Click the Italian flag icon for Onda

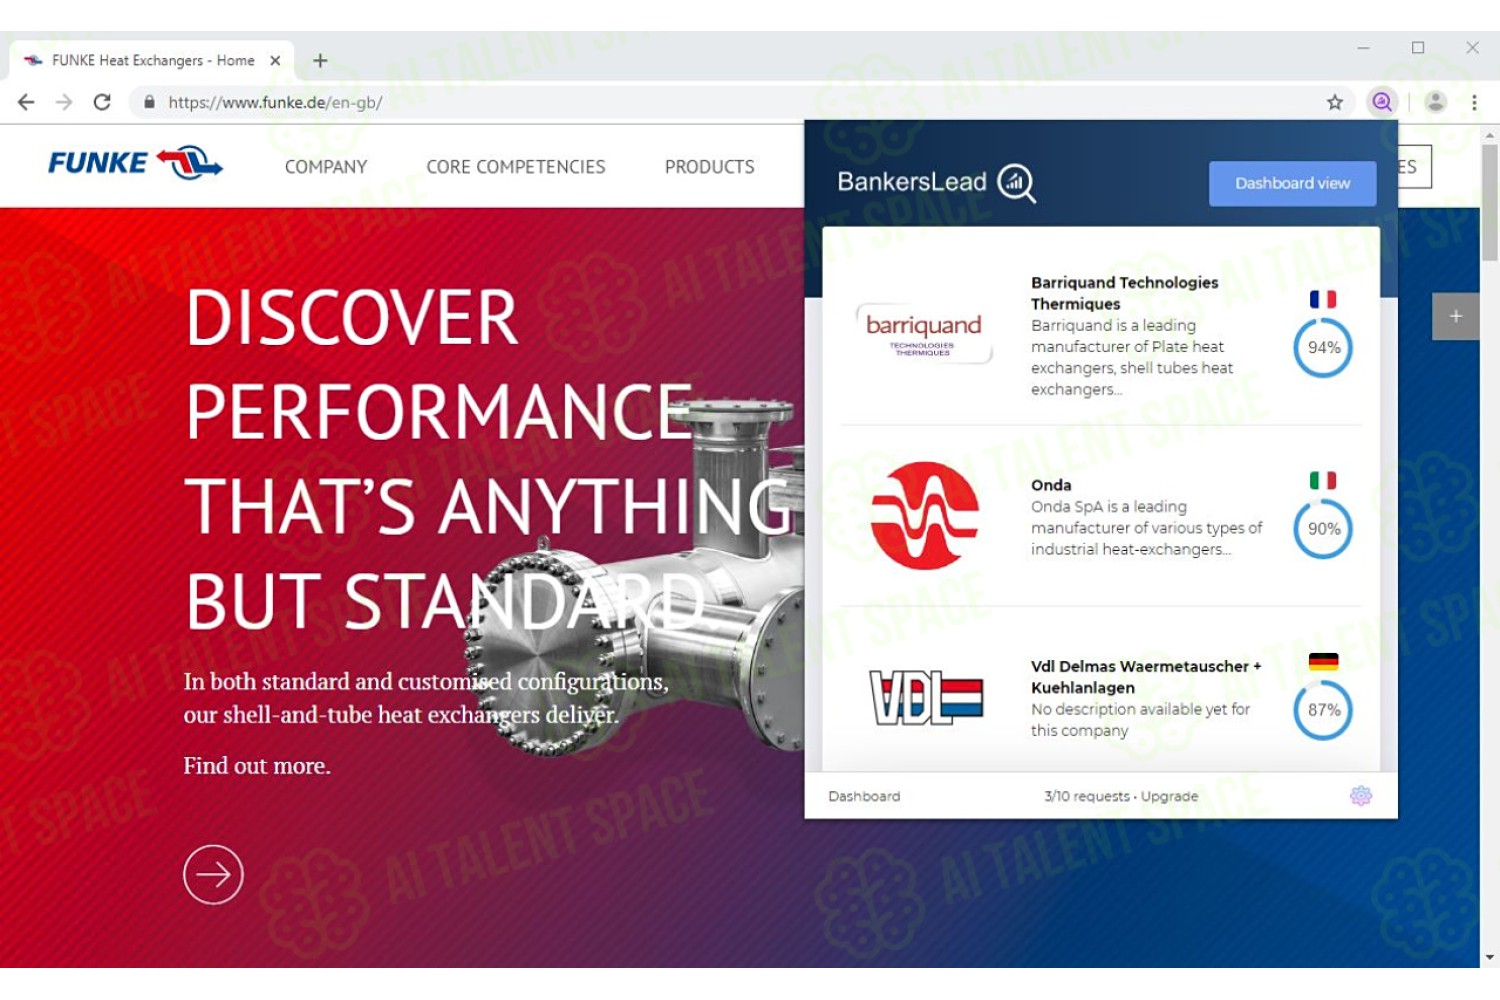click(x=1323, y=480)
